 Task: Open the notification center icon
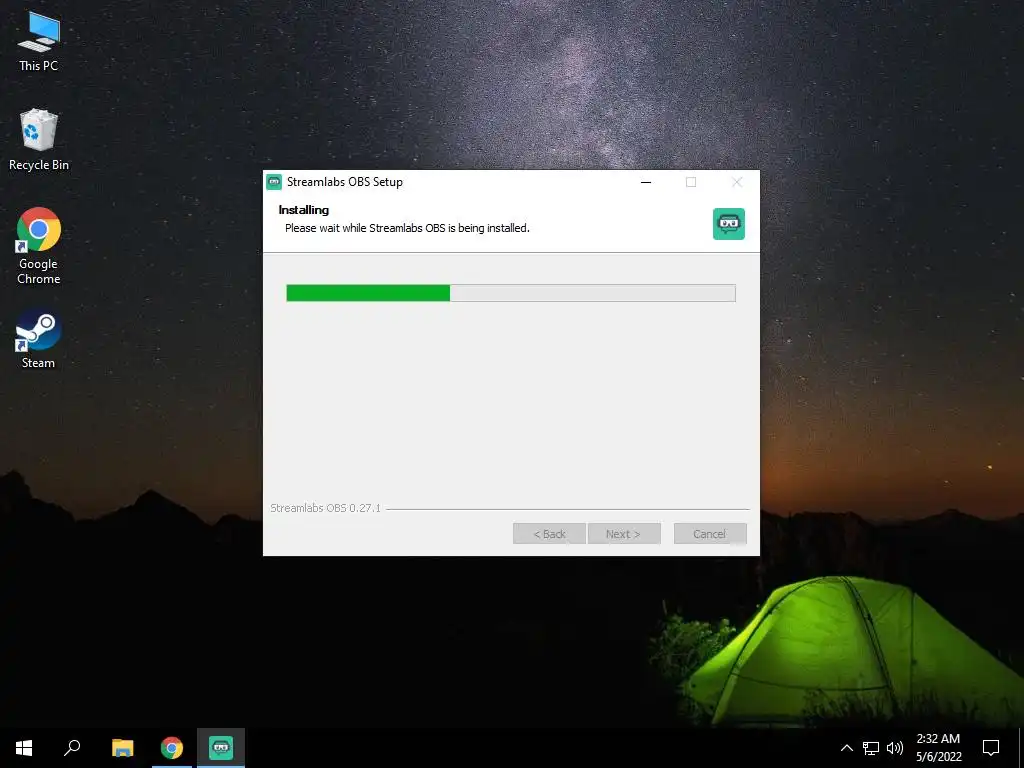tap(991, 748)
